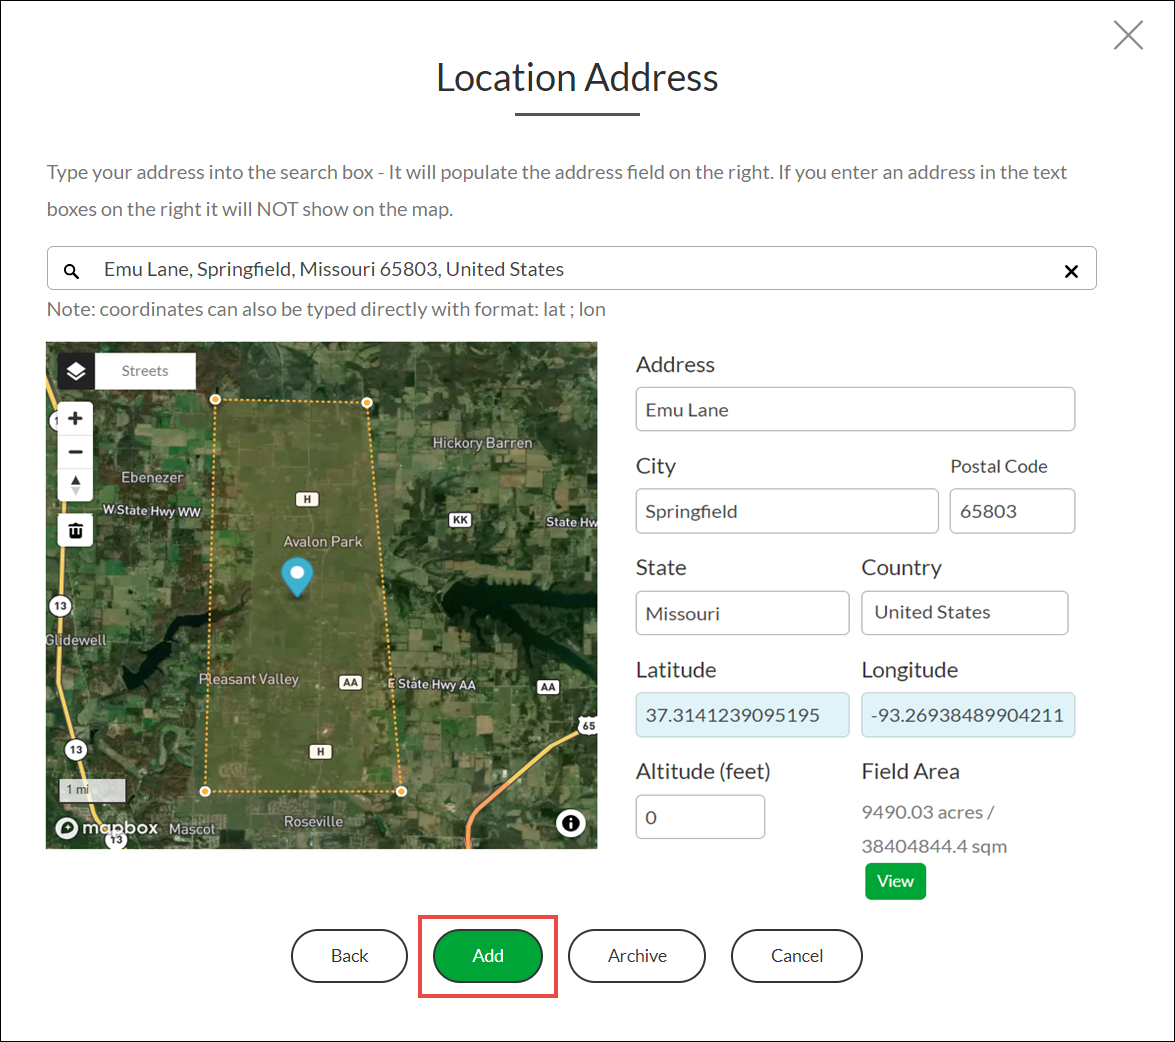1175x1042 pixels.
Task: Click the Latitude field
Action: coord(742,715)
